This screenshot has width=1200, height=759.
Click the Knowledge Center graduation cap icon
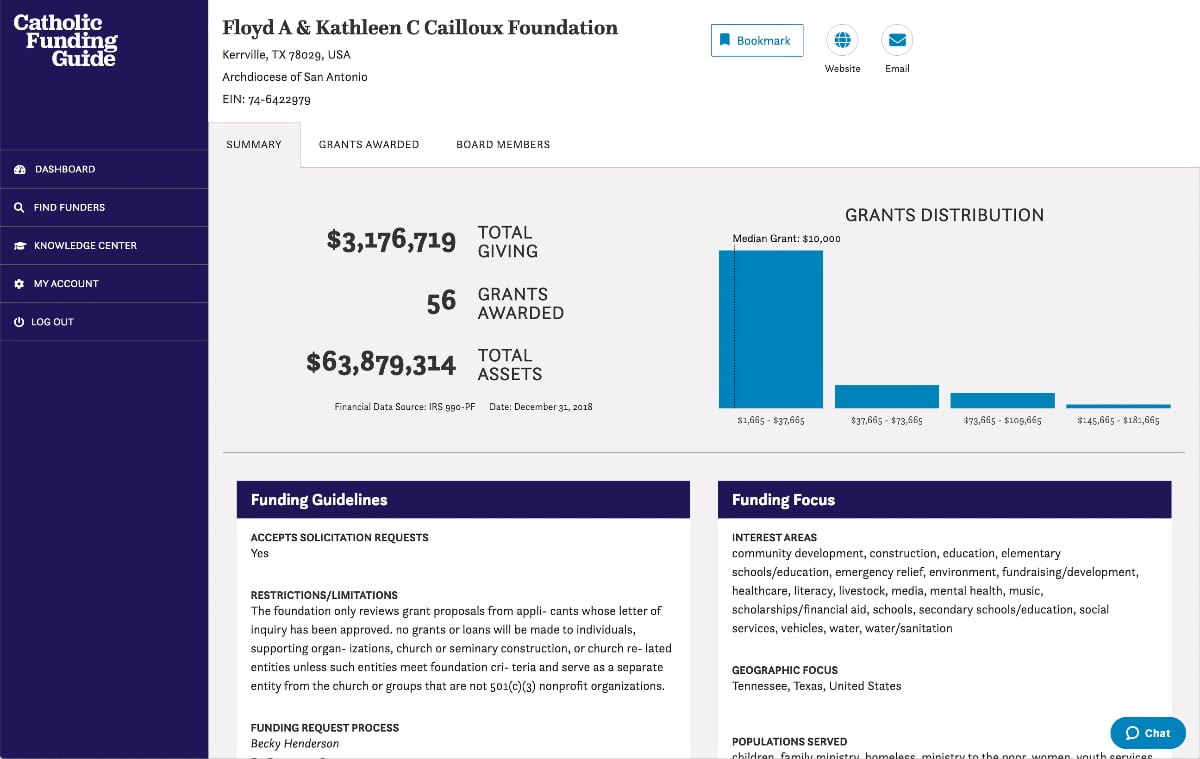[19, 245]
